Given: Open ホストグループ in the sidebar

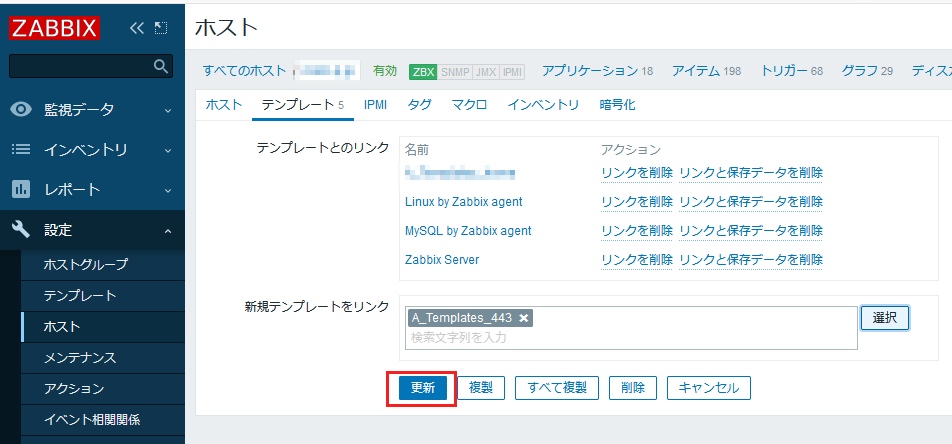Looking at the screenshot, I should (86, 265).
